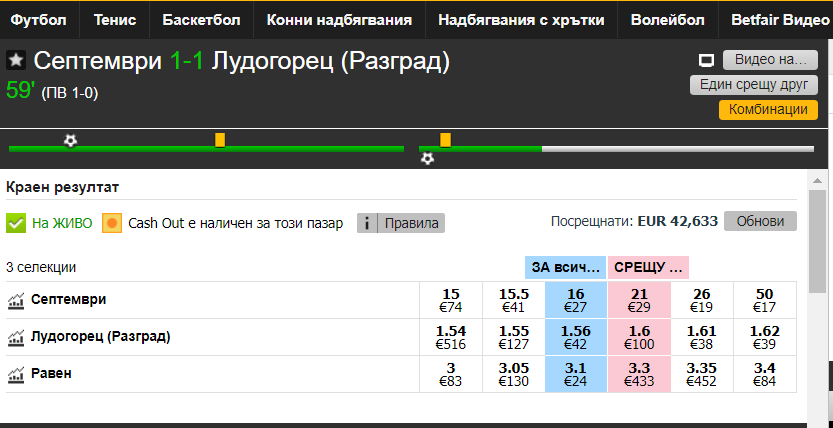Click the live video monitor icon

point(706,61)
